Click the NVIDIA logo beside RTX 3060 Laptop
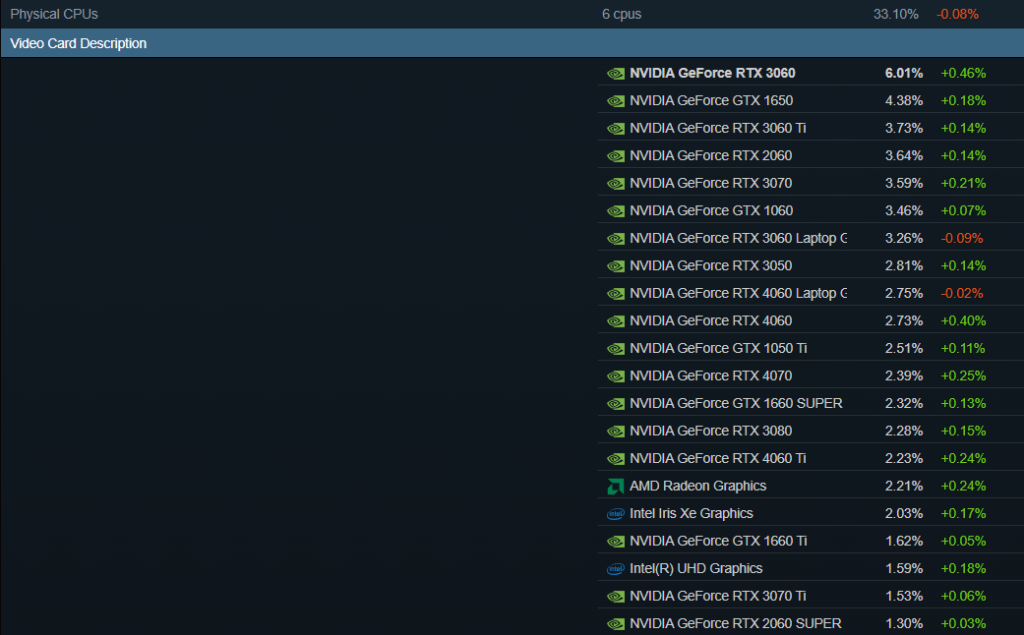Viewport: 1024px width, 635px height. click(615, 239)
